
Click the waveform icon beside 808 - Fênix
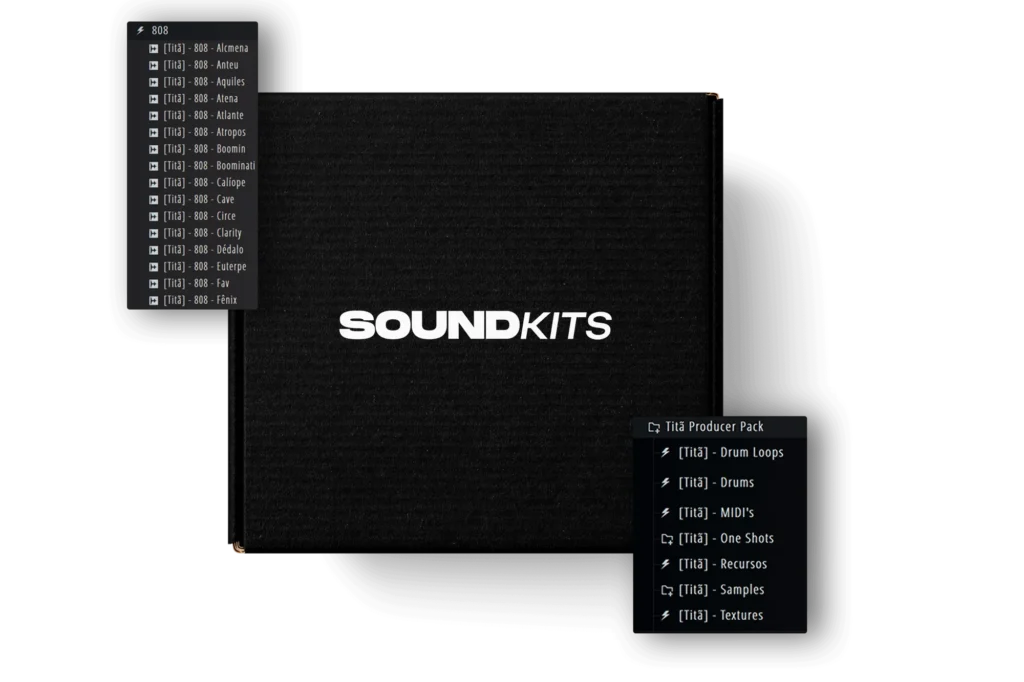pyautogui.click(x=154, y=300)
